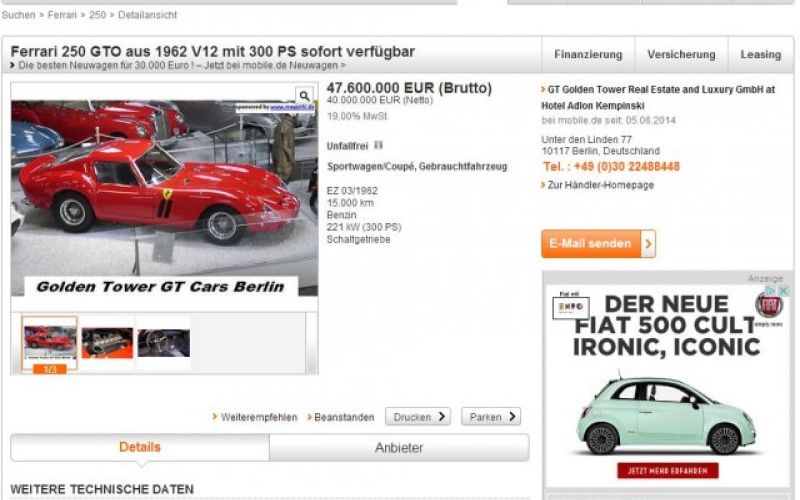Select the interior photo thumbnail
The image size is (800, 500).
pos(163,342)
